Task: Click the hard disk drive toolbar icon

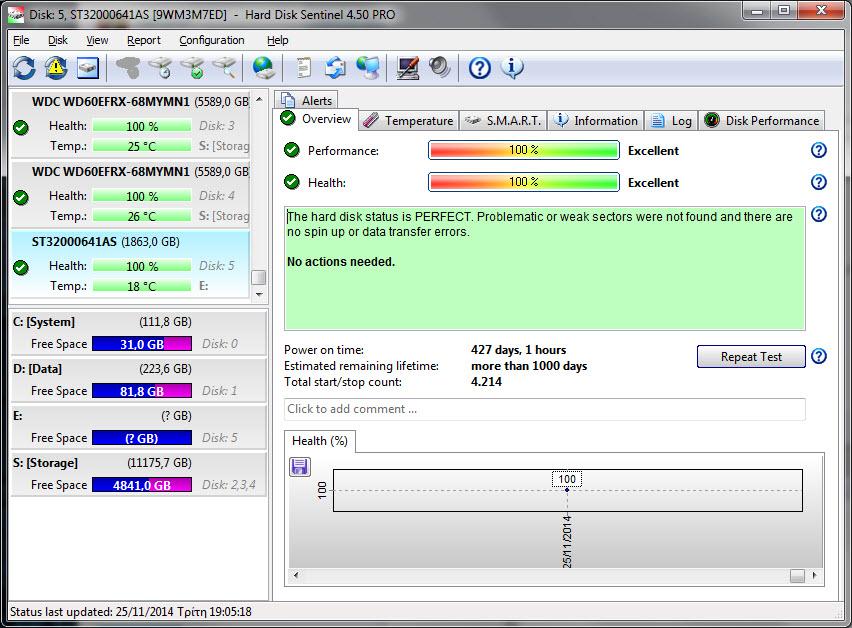Action: (x=88, y=68)
